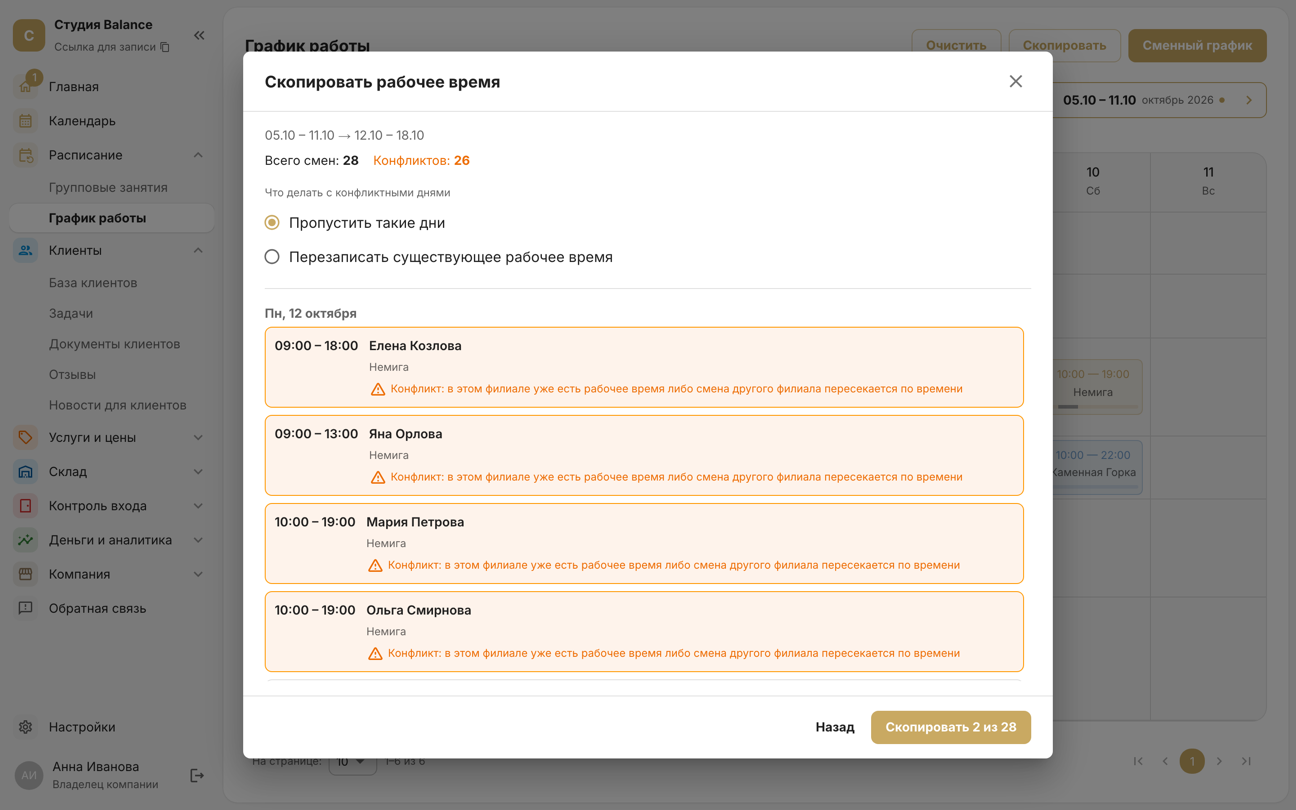The image size is (1296, 810).
Task: Collapse the sidebar with double chevron icon
Action: (199, 35)
